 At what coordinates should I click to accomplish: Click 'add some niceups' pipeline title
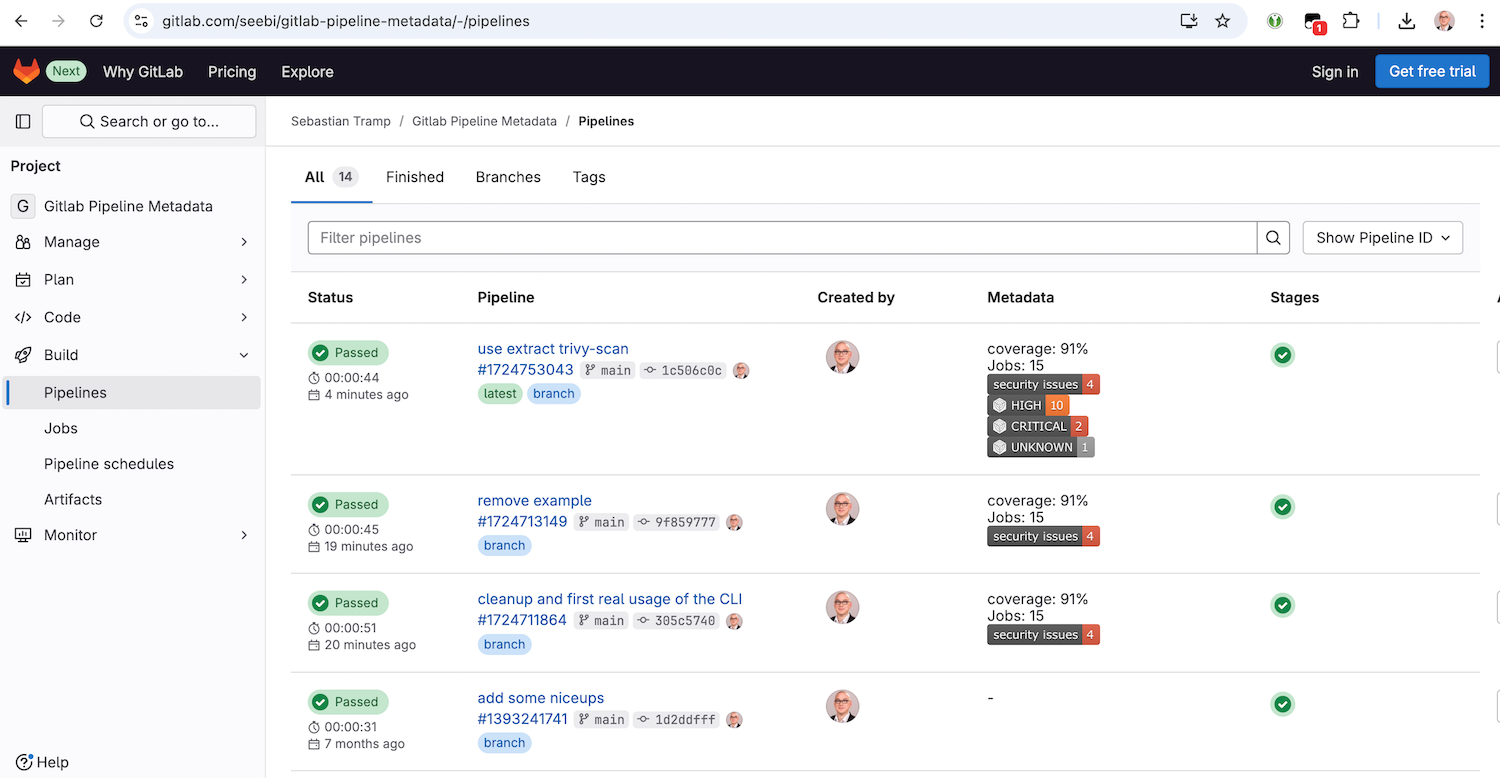click(541, 698)
